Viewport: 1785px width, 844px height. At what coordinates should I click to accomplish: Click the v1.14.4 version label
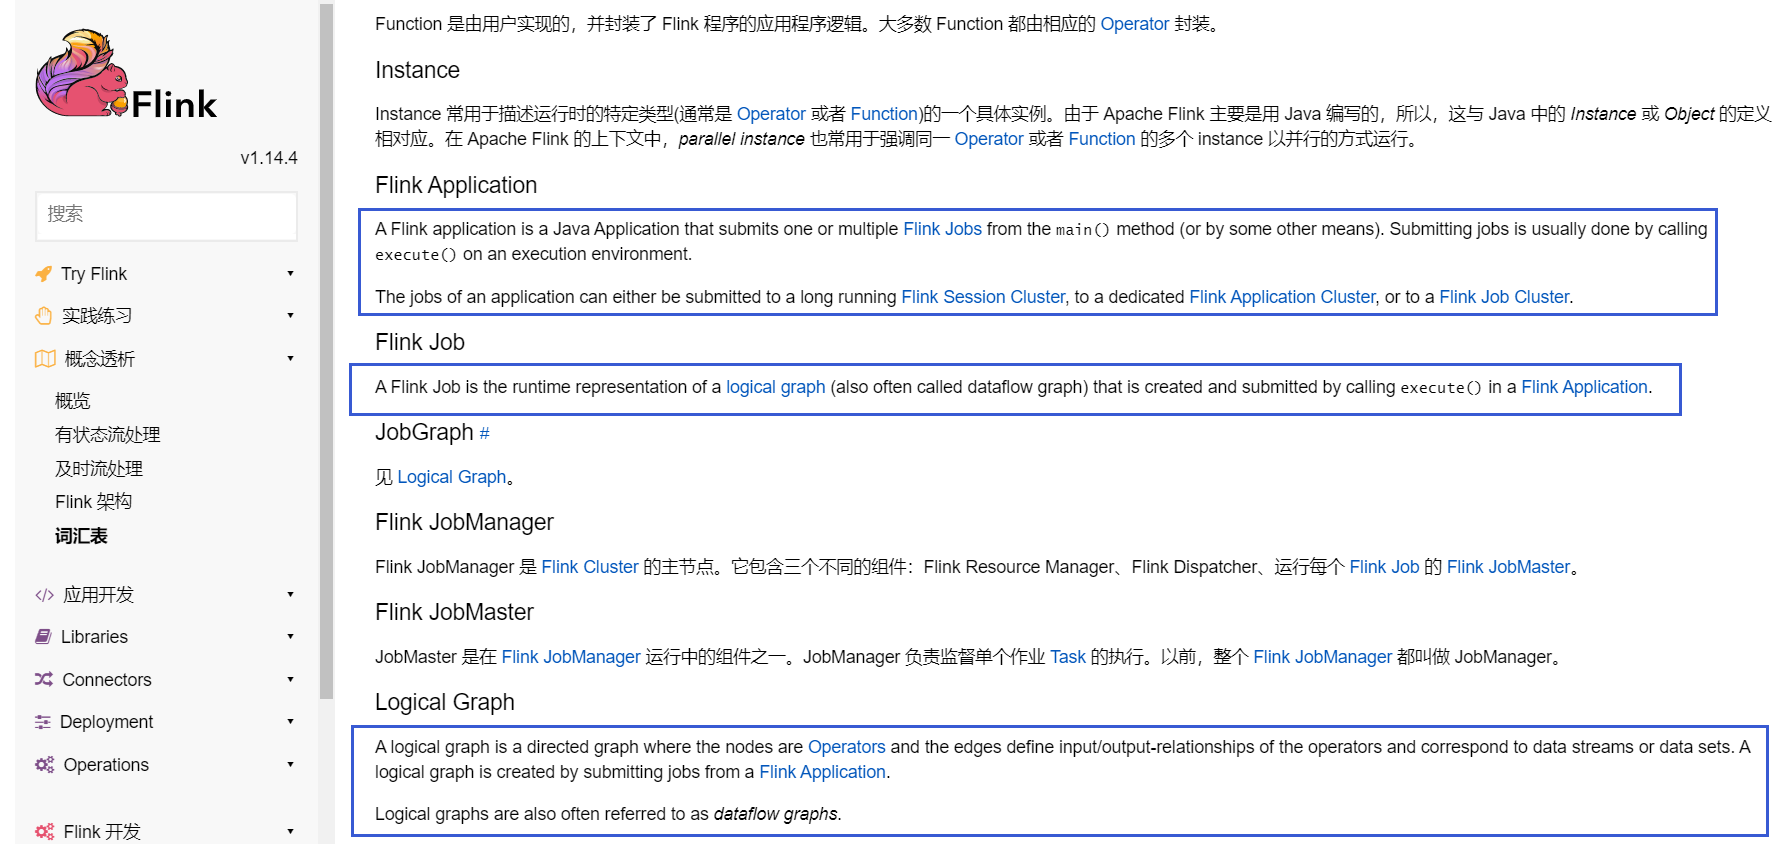[269, 158]
